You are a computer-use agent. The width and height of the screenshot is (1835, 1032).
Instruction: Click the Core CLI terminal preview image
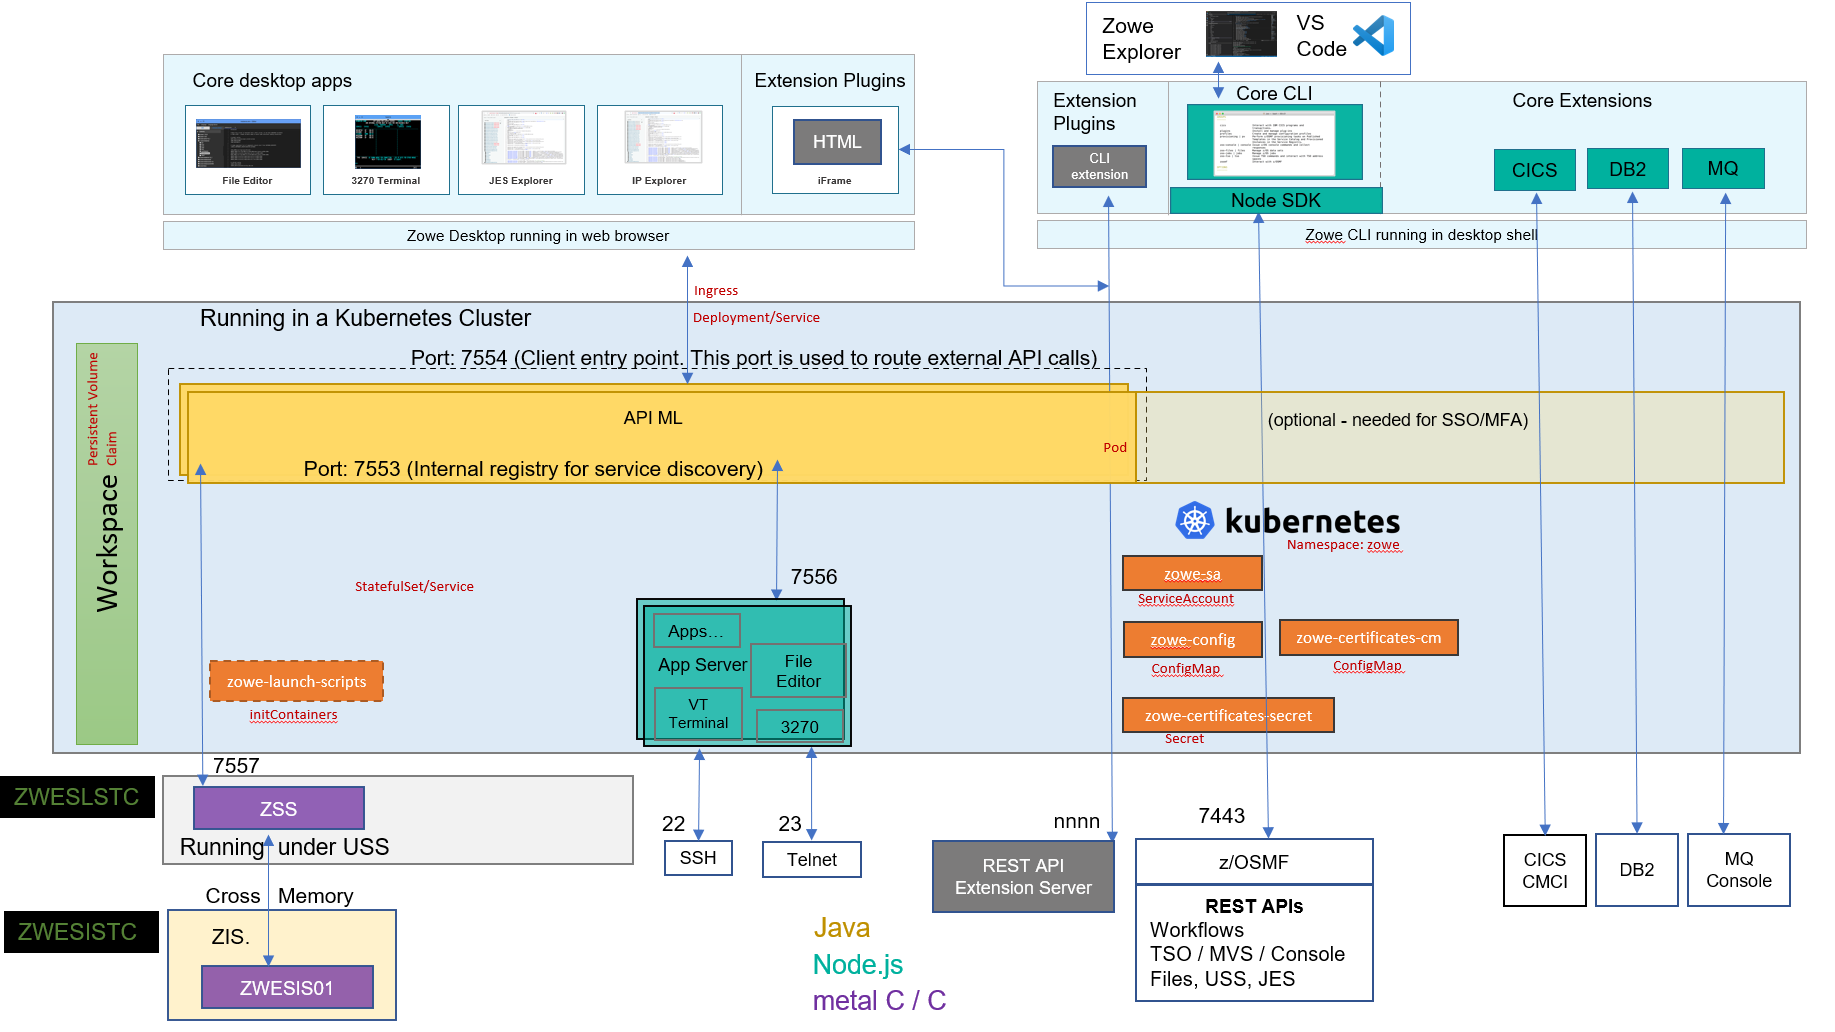coord(1274,143)
